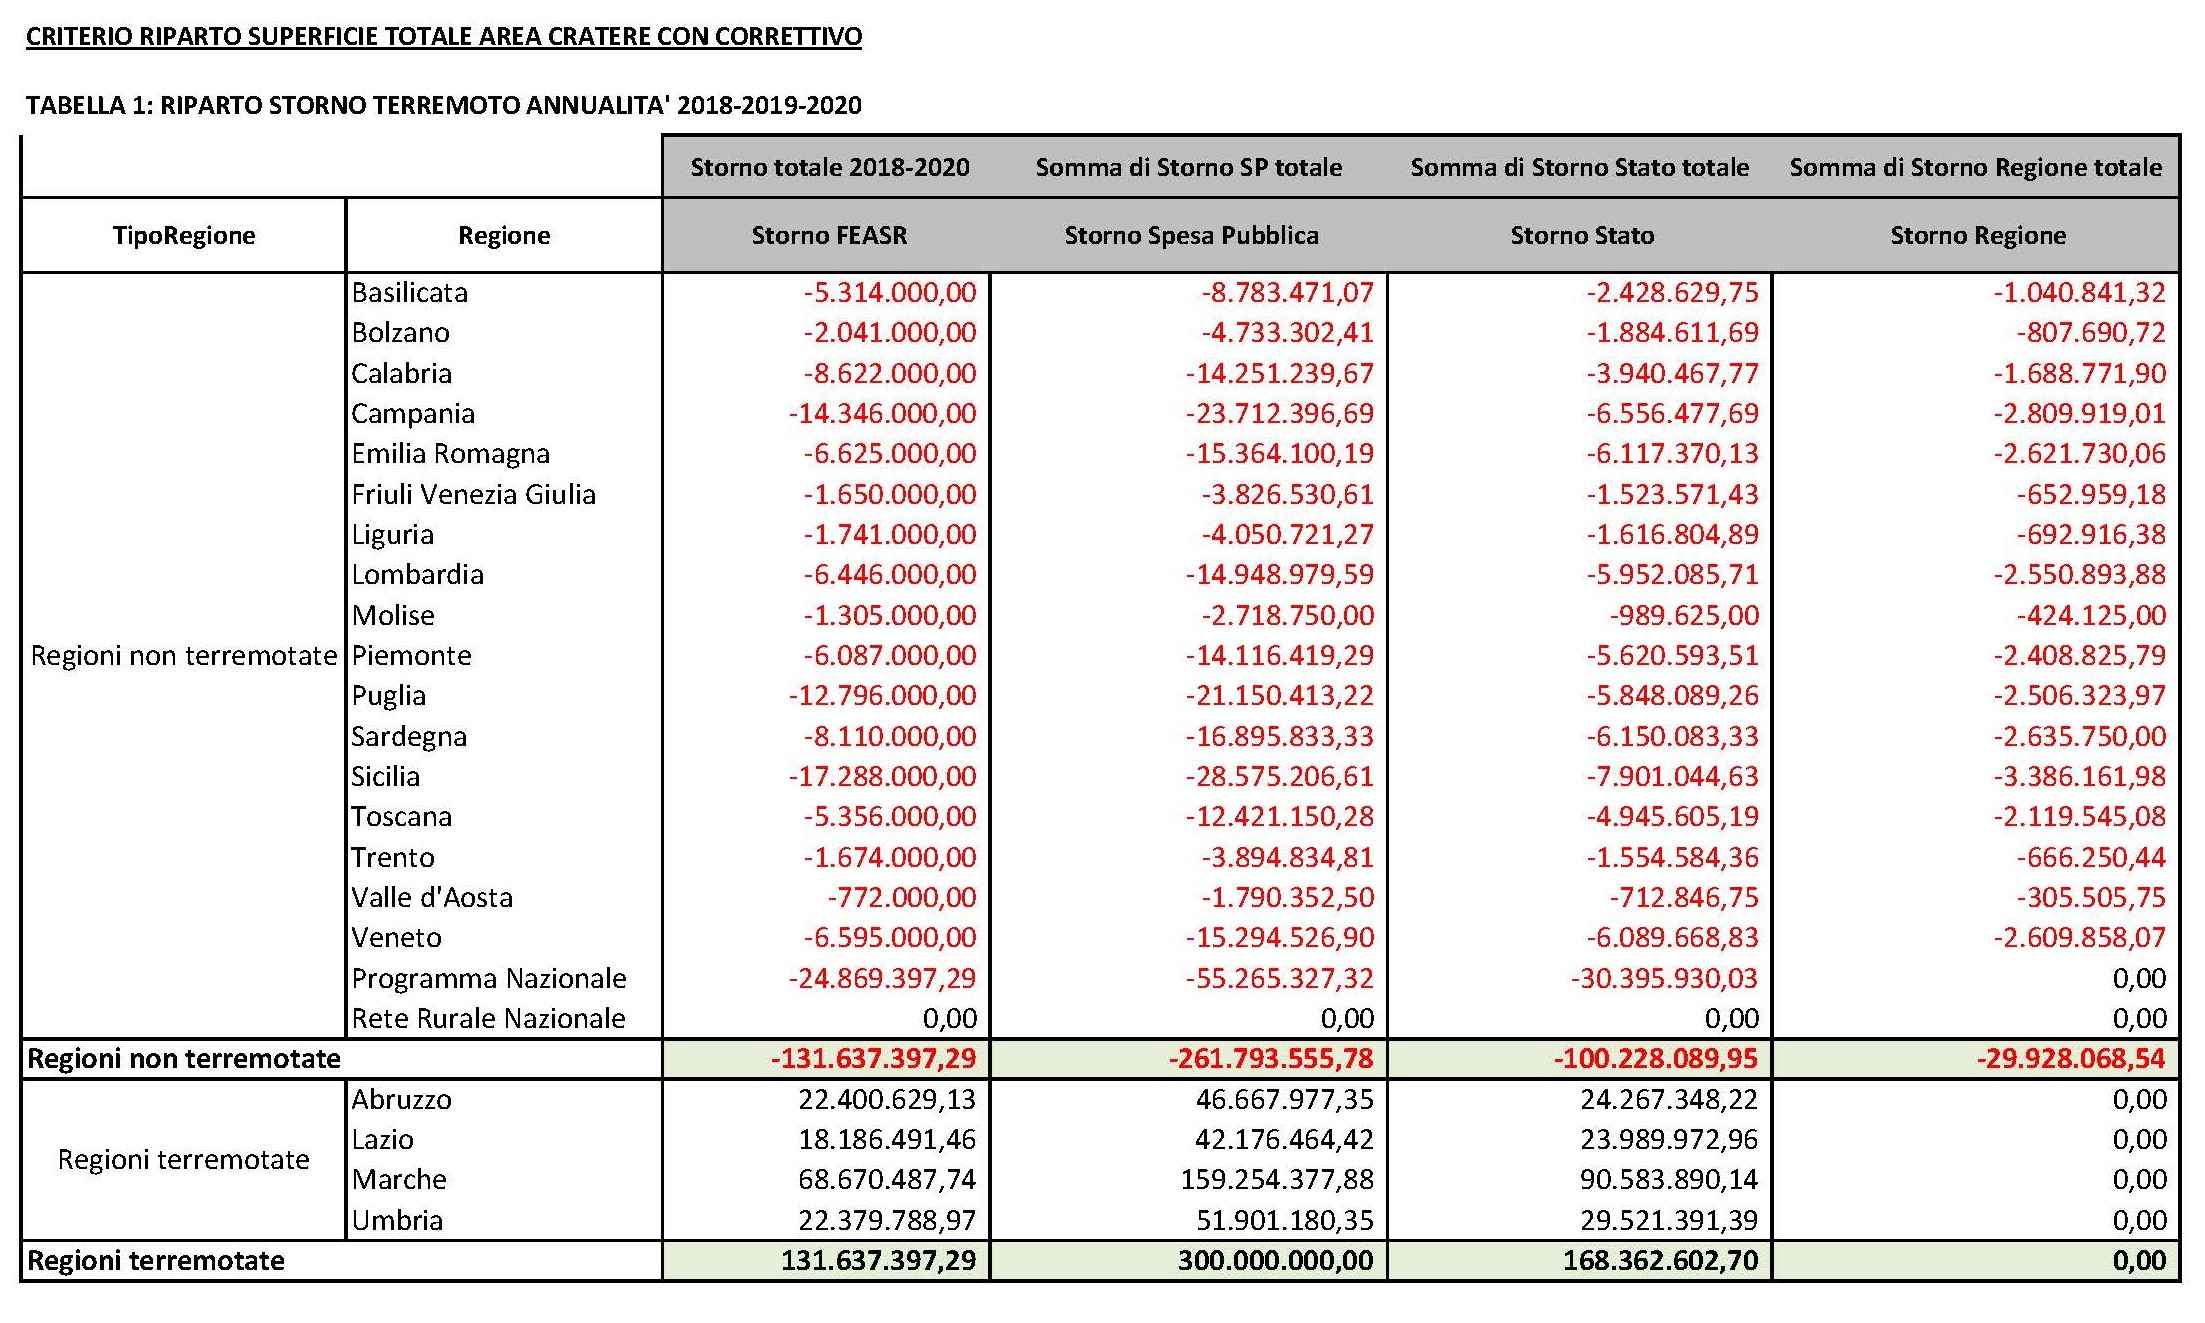This screenshot has height=1323, width=2205.
Task: Click subtotal value -100.228.089,95
Action: click(1656, 1059)
